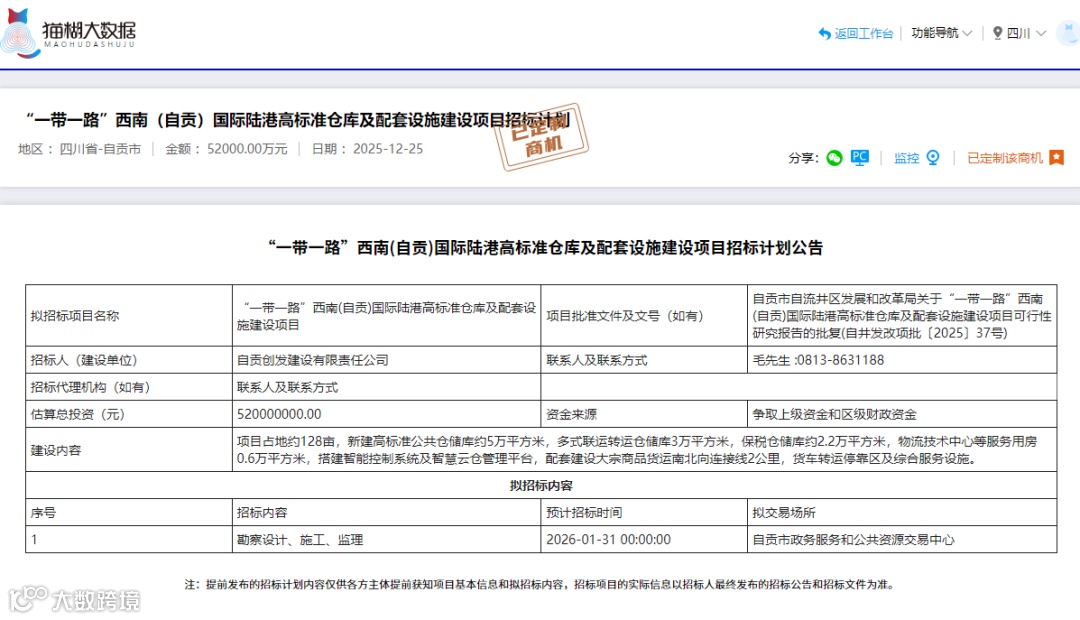Open the 四川 region dropdown chevron
This screenshot has width=1080, height=620.
coord(1041,33)
